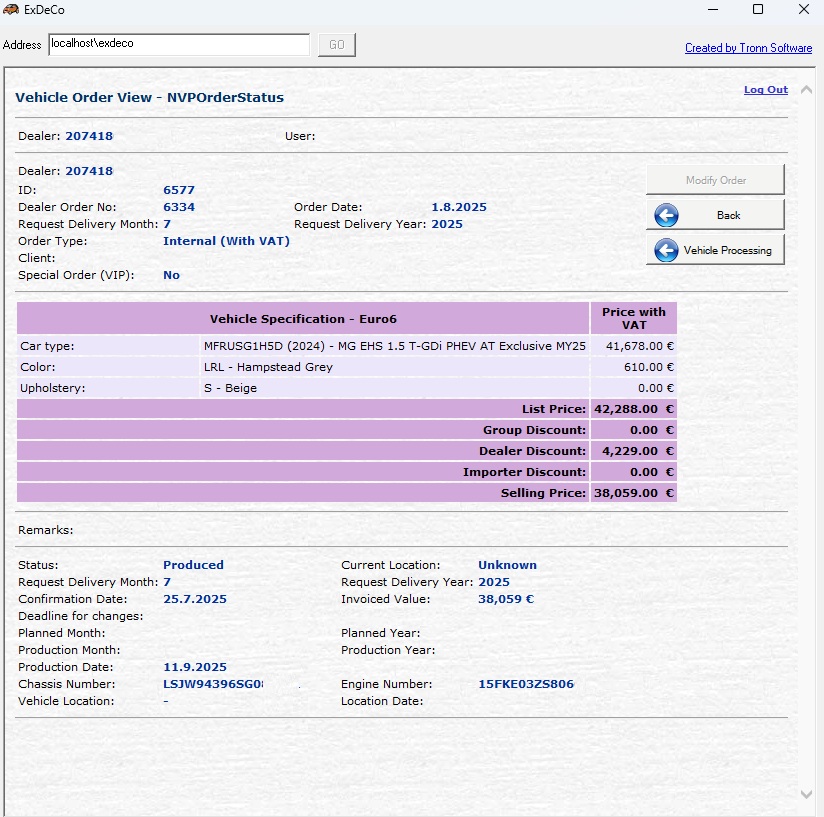Close the ExDeCo window
This screenshot has width=824, height=817.
coord(804,10)
